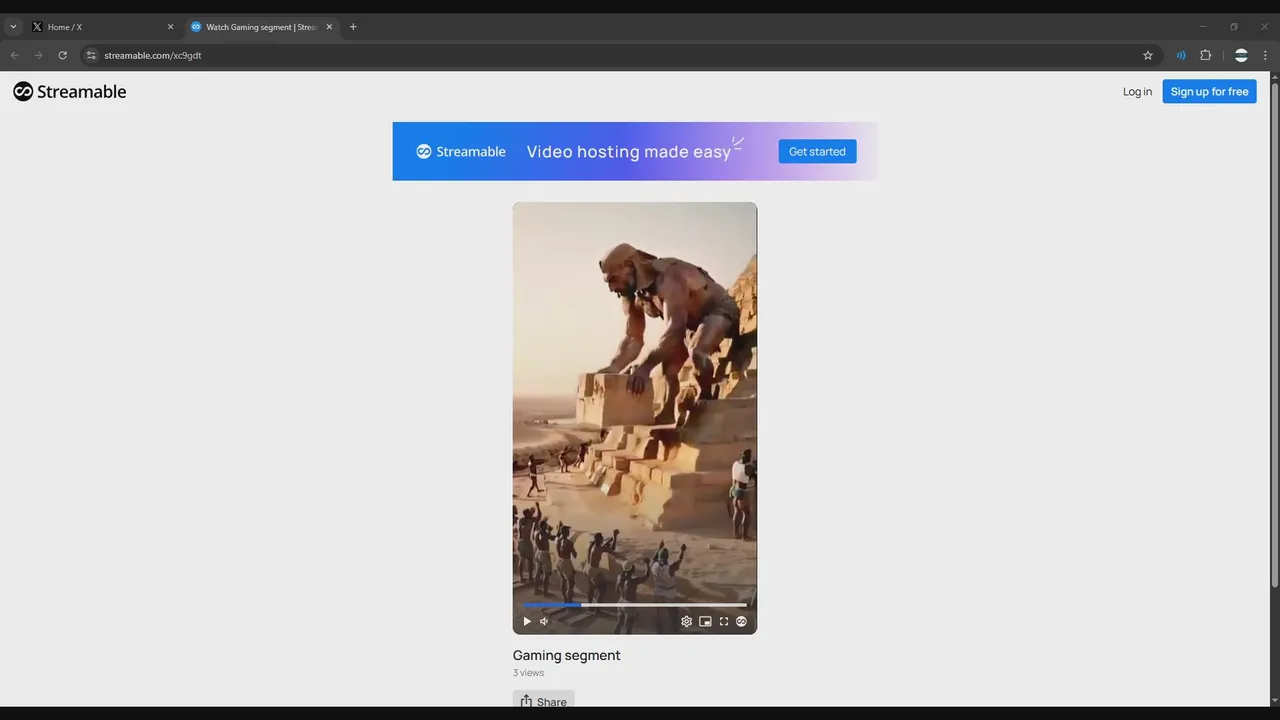
Task: Play the Gaming segment video
Action: [x=527, y=621]
